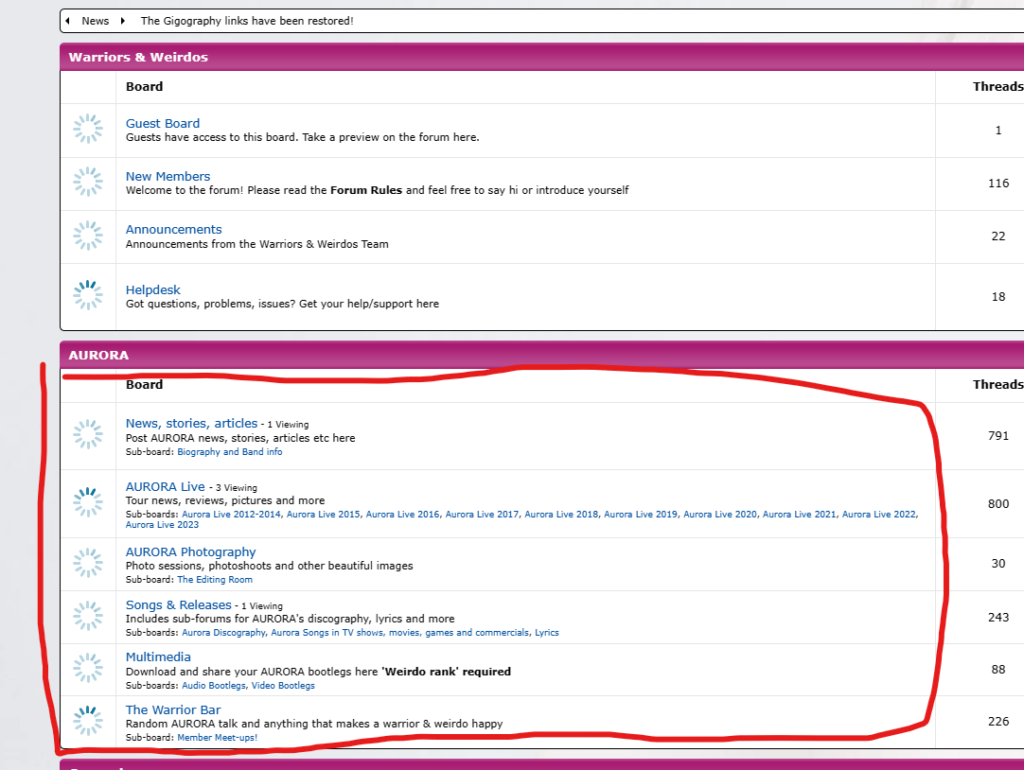Click the Gigography links restored news text
The width and height of the screenshot is (1024, 770).
click(247, 21)
